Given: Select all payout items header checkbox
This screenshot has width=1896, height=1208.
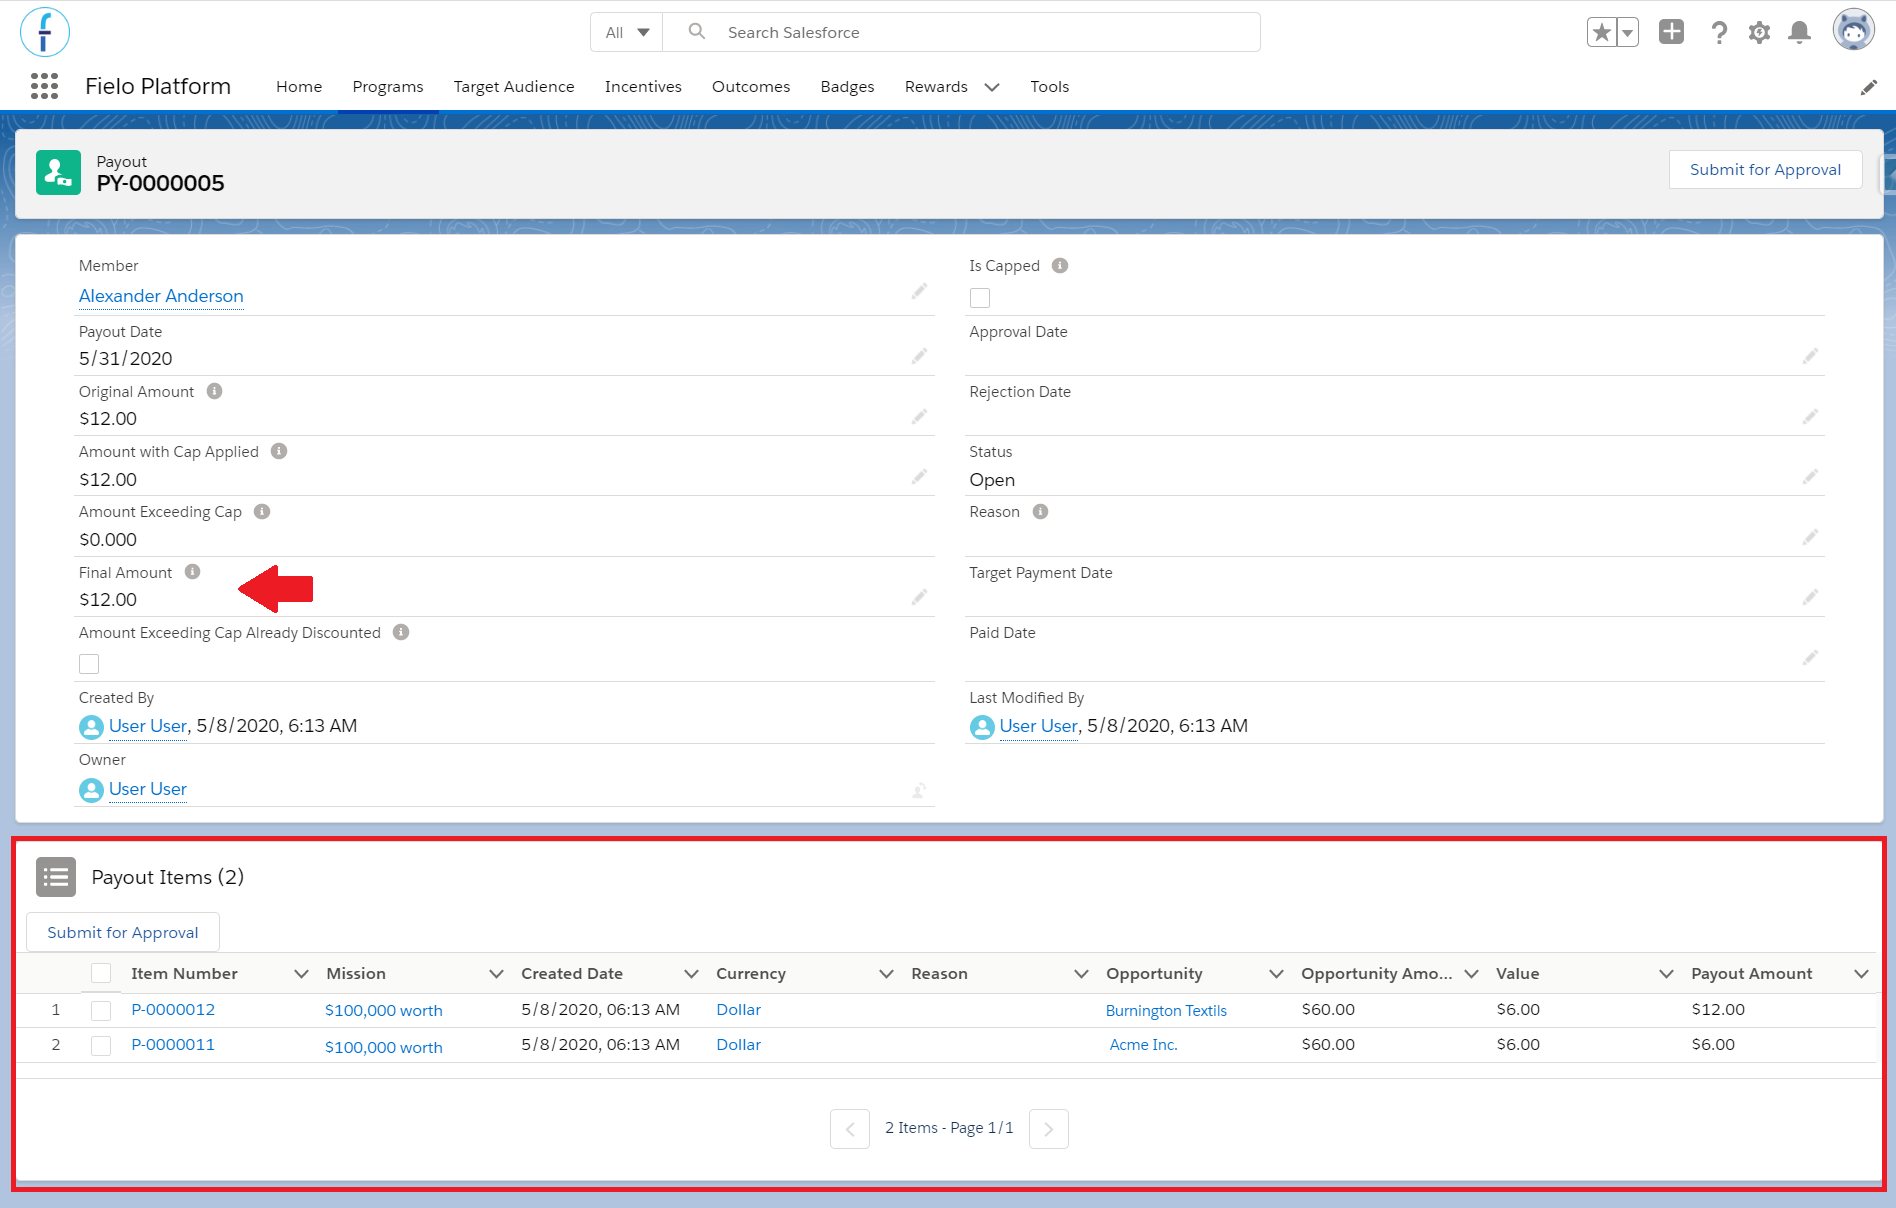Looking at the screenshot, I should pyautogui.click(x=101, y=973).
